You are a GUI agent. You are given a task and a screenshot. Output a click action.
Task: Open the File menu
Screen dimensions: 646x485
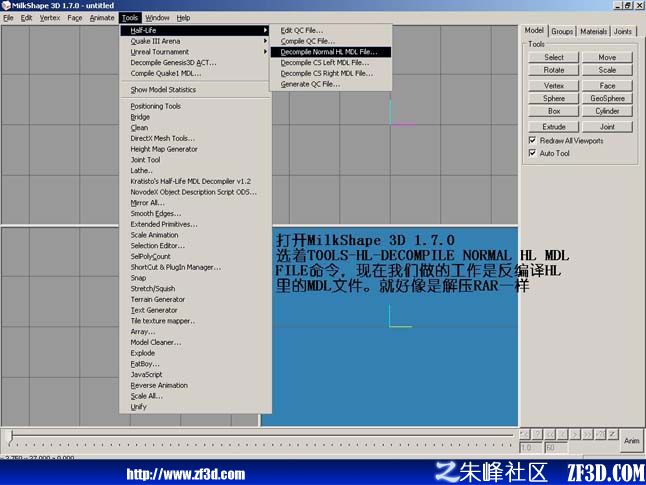(8, 18)
